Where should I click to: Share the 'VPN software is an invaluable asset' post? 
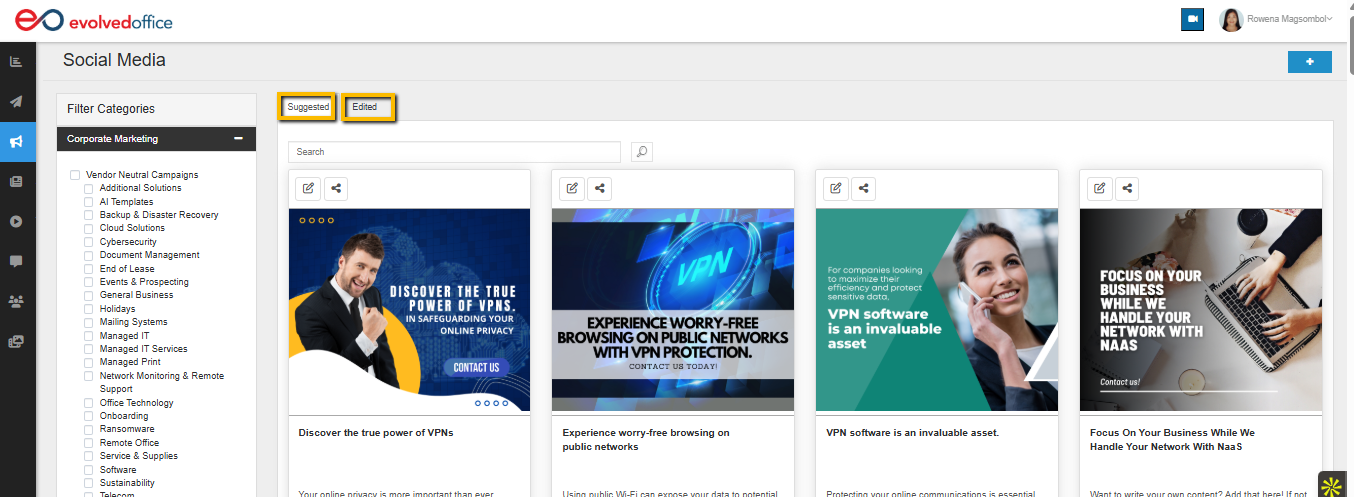click(x=862, y=187)
